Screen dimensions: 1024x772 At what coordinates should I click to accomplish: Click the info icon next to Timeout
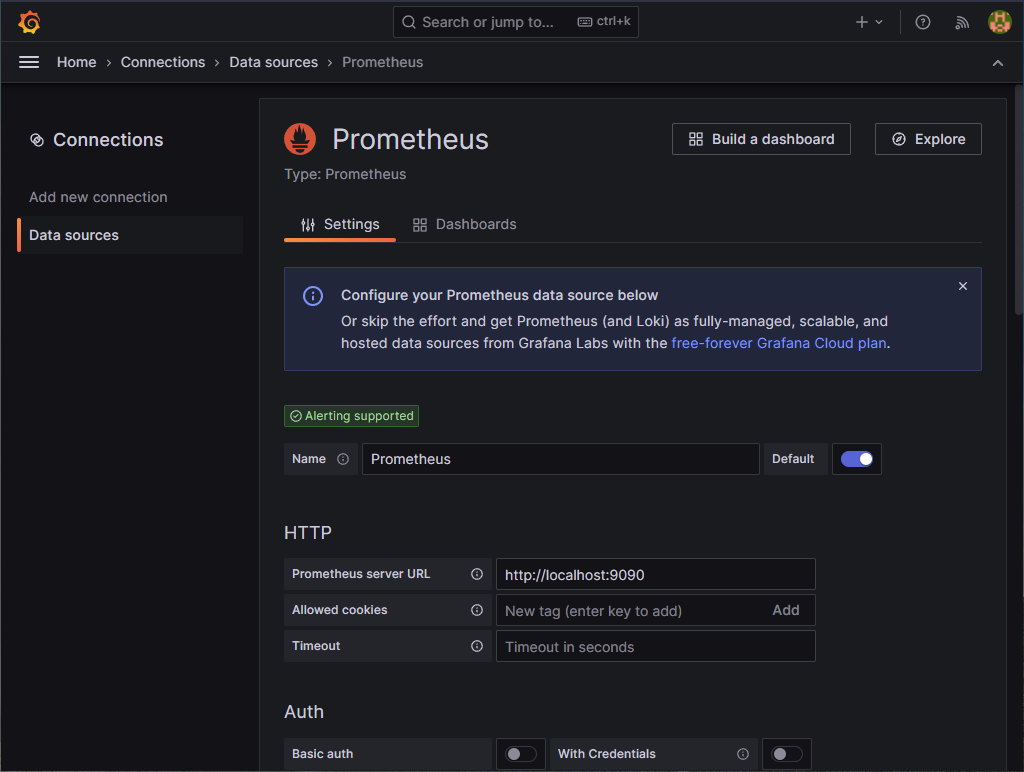coord(475,646)
